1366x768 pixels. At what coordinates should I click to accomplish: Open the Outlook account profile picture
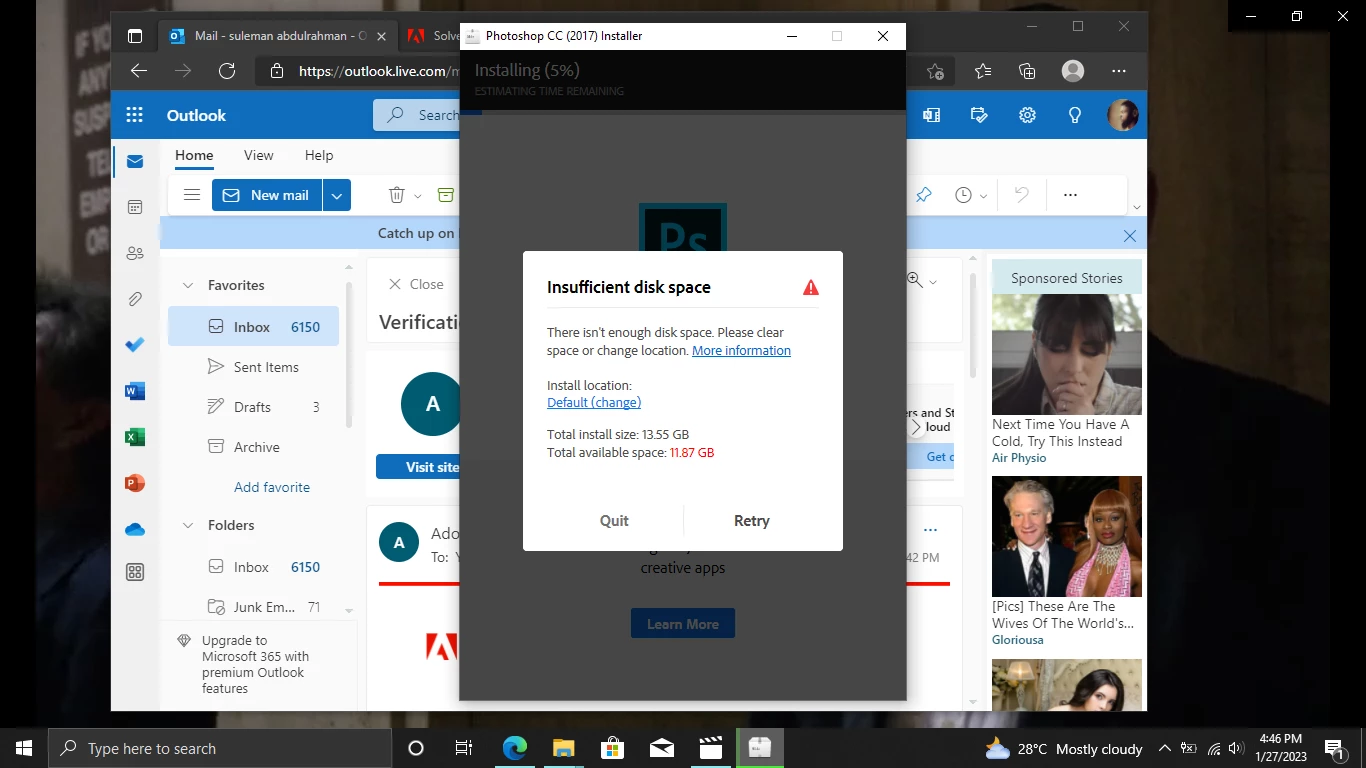(x=1123, y=115)
